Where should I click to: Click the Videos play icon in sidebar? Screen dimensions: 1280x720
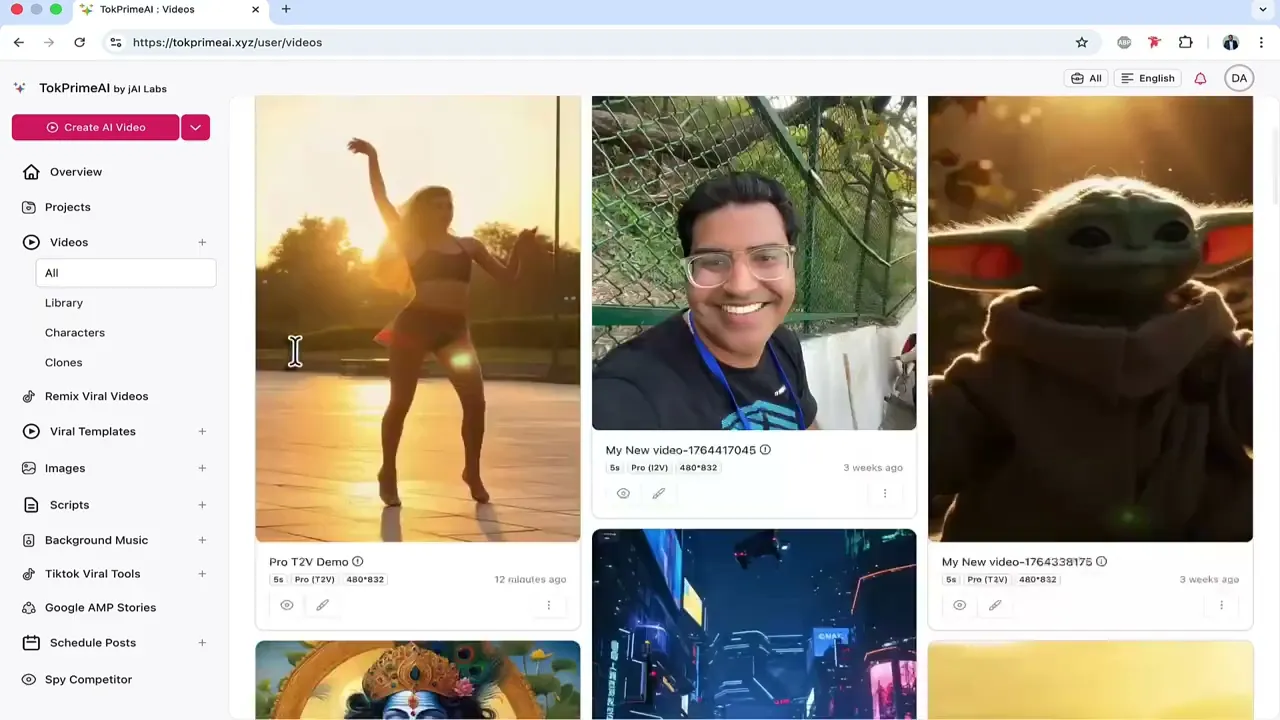31,242
